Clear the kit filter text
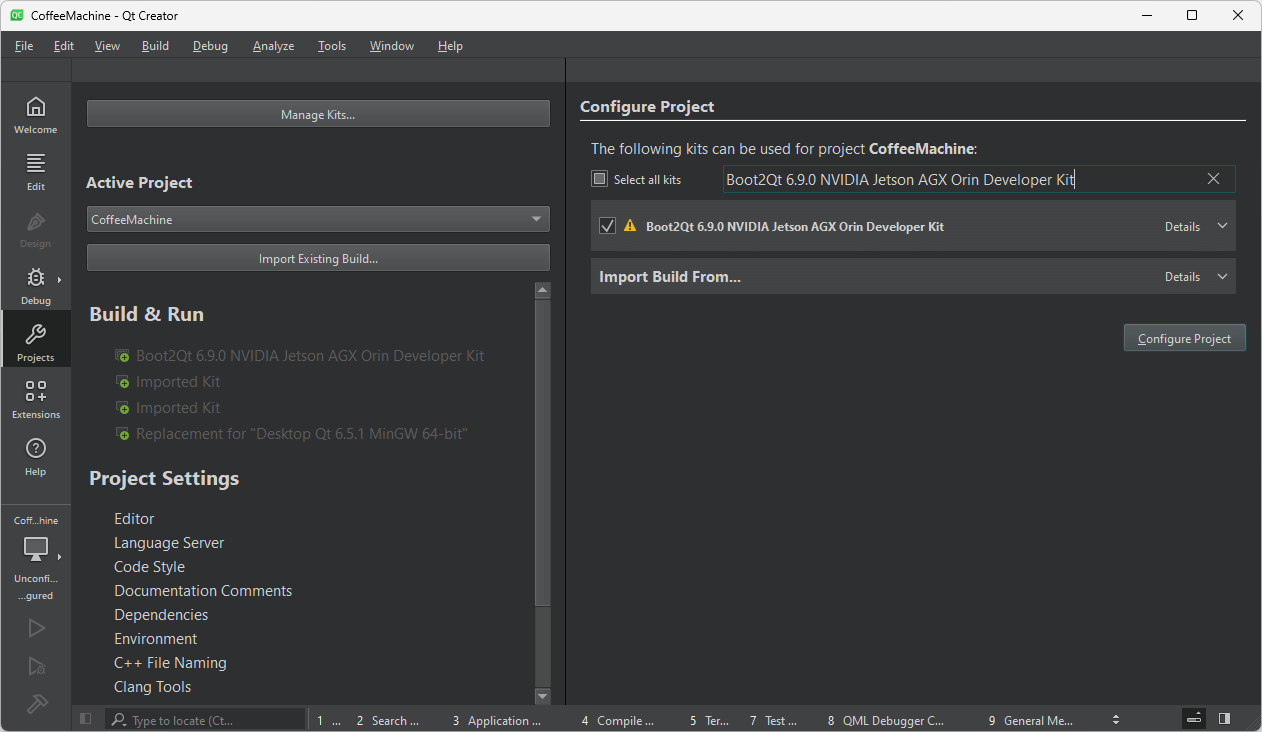Image resolution: width=1262 pixels, height=732 pixels. point(1213,179)
